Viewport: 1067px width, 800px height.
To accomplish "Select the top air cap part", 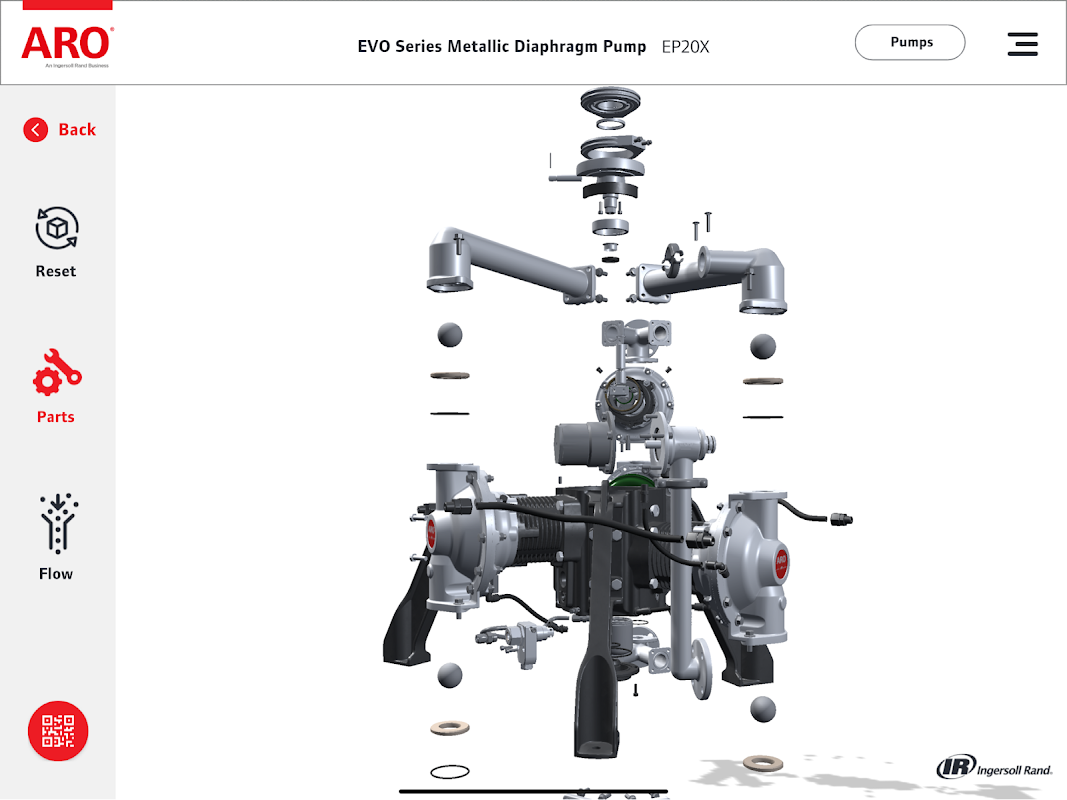I will coord(610,102).
